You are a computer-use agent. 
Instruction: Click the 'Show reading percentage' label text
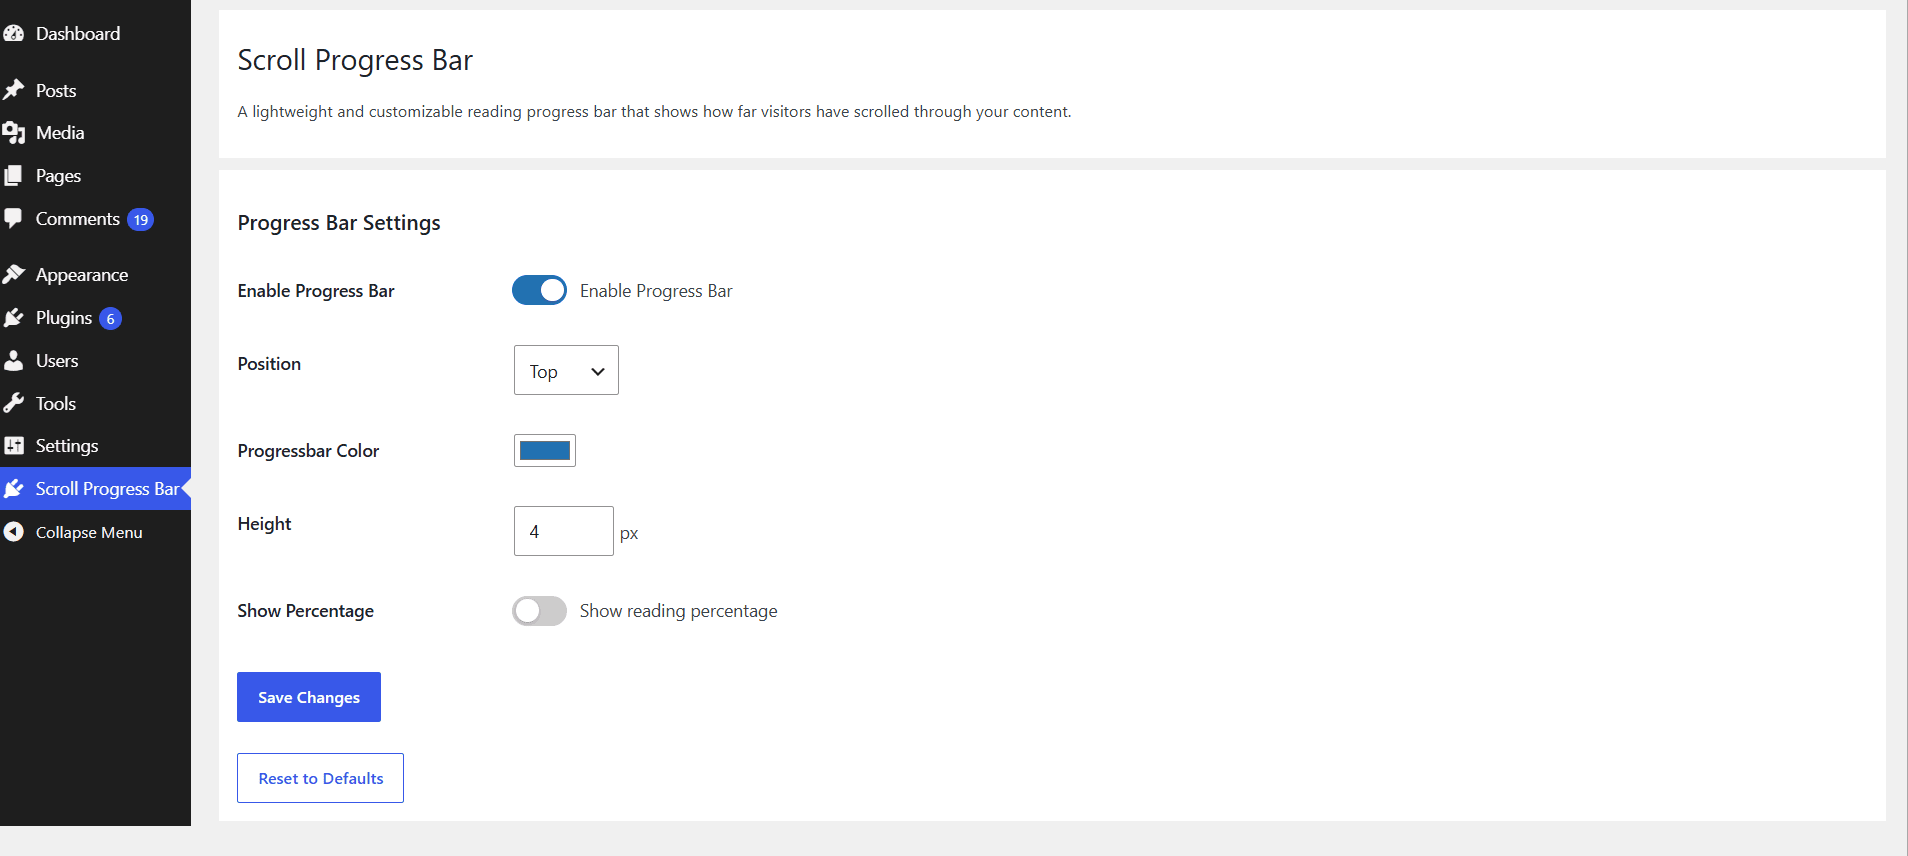(678, 611)
